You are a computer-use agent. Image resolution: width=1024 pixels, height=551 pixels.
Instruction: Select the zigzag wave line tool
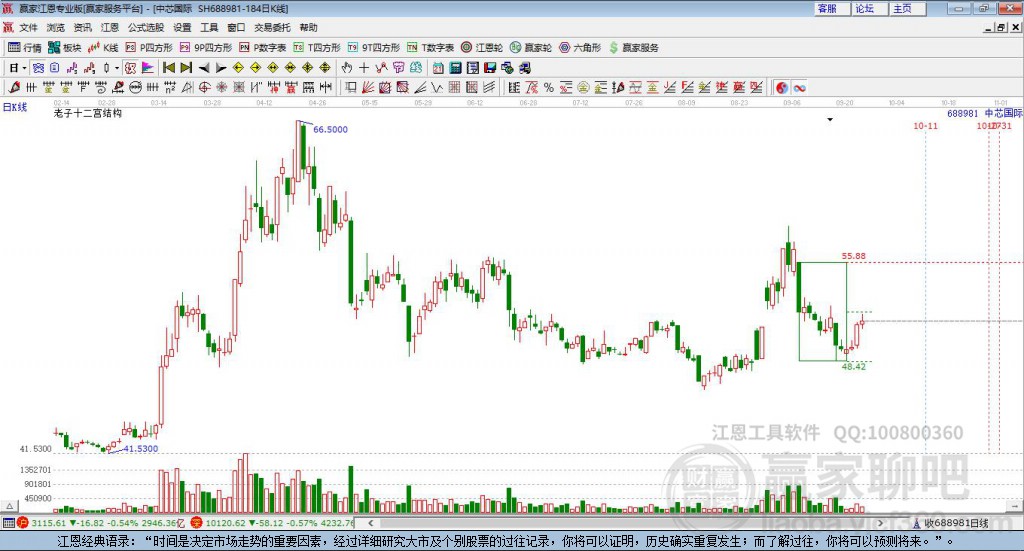coord(436,87)
